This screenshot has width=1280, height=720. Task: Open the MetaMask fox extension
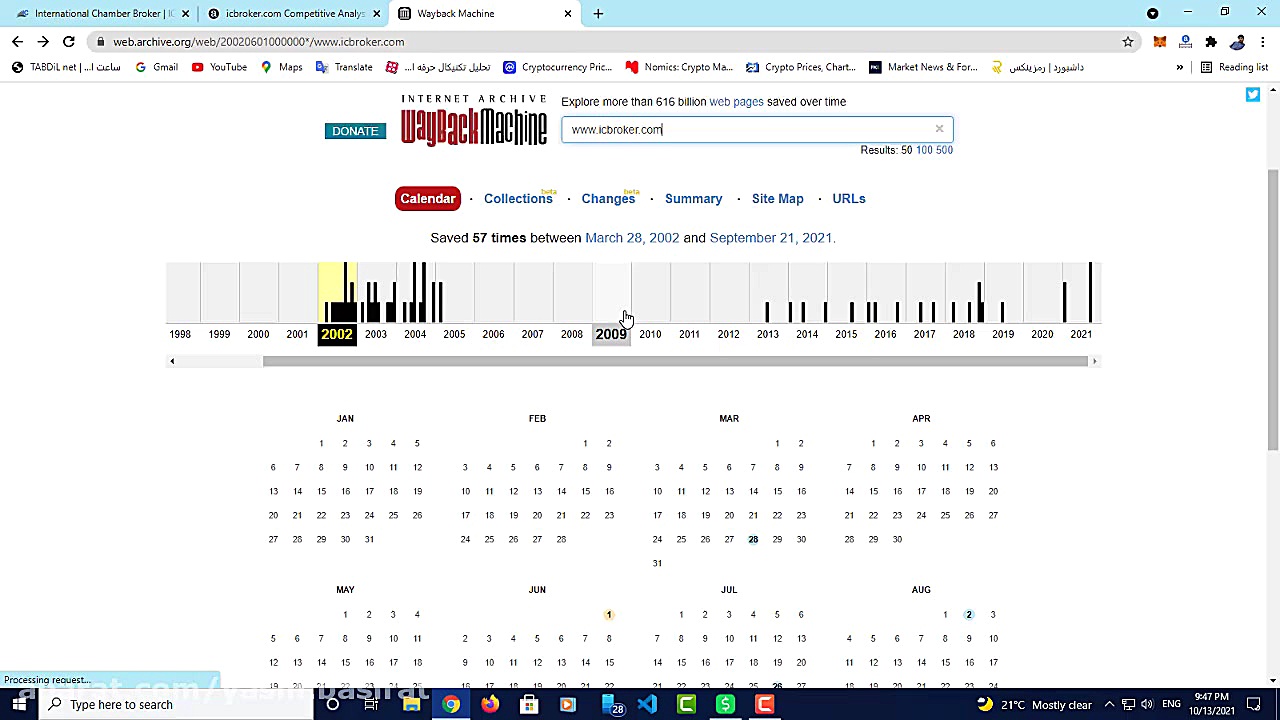[x=1159, y=42]
